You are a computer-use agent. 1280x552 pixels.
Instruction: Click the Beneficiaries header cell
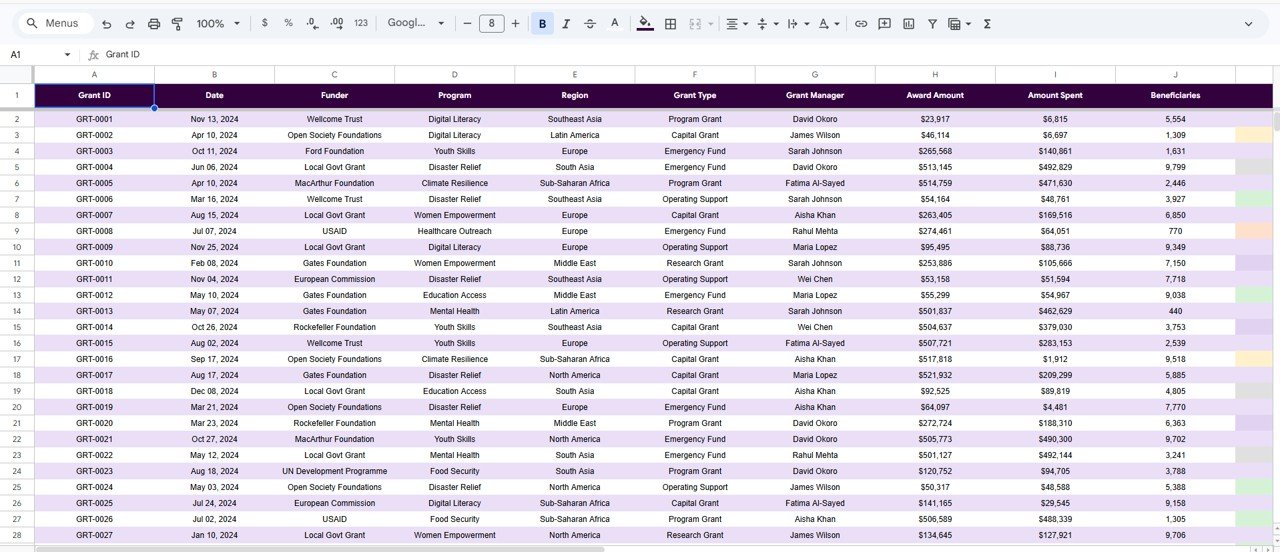coord(1175,95)
